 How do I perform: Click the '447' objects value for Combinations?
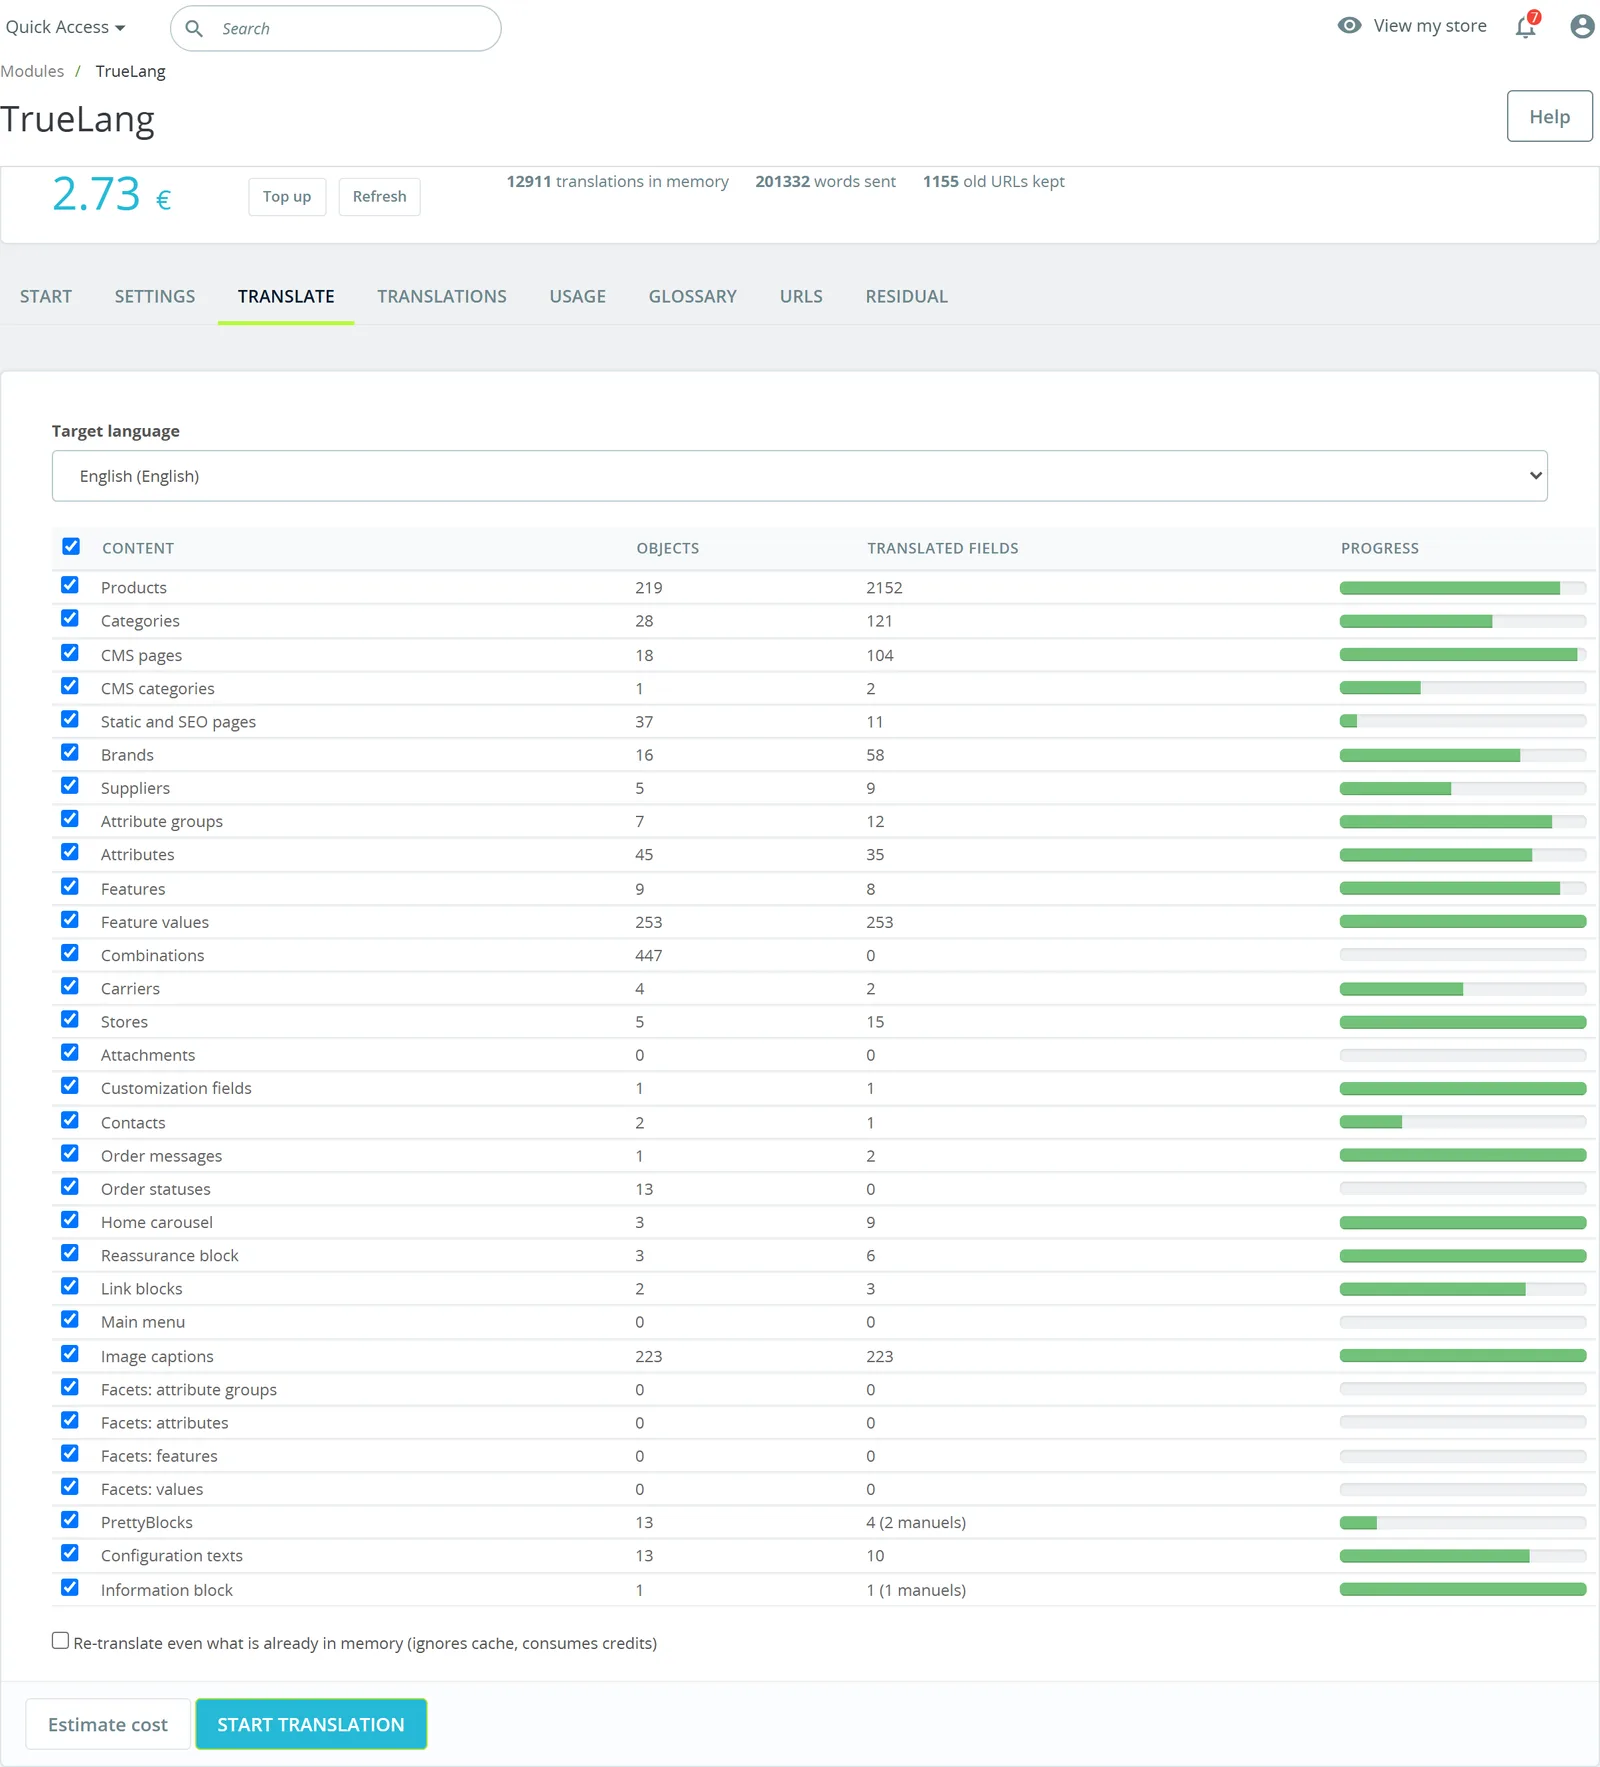coord(649,955)
